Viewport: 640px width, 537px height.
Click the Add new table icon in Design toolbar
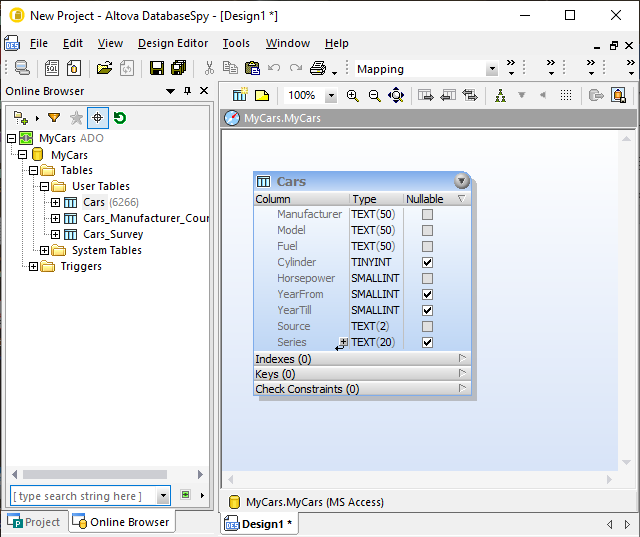pos(240,95)
